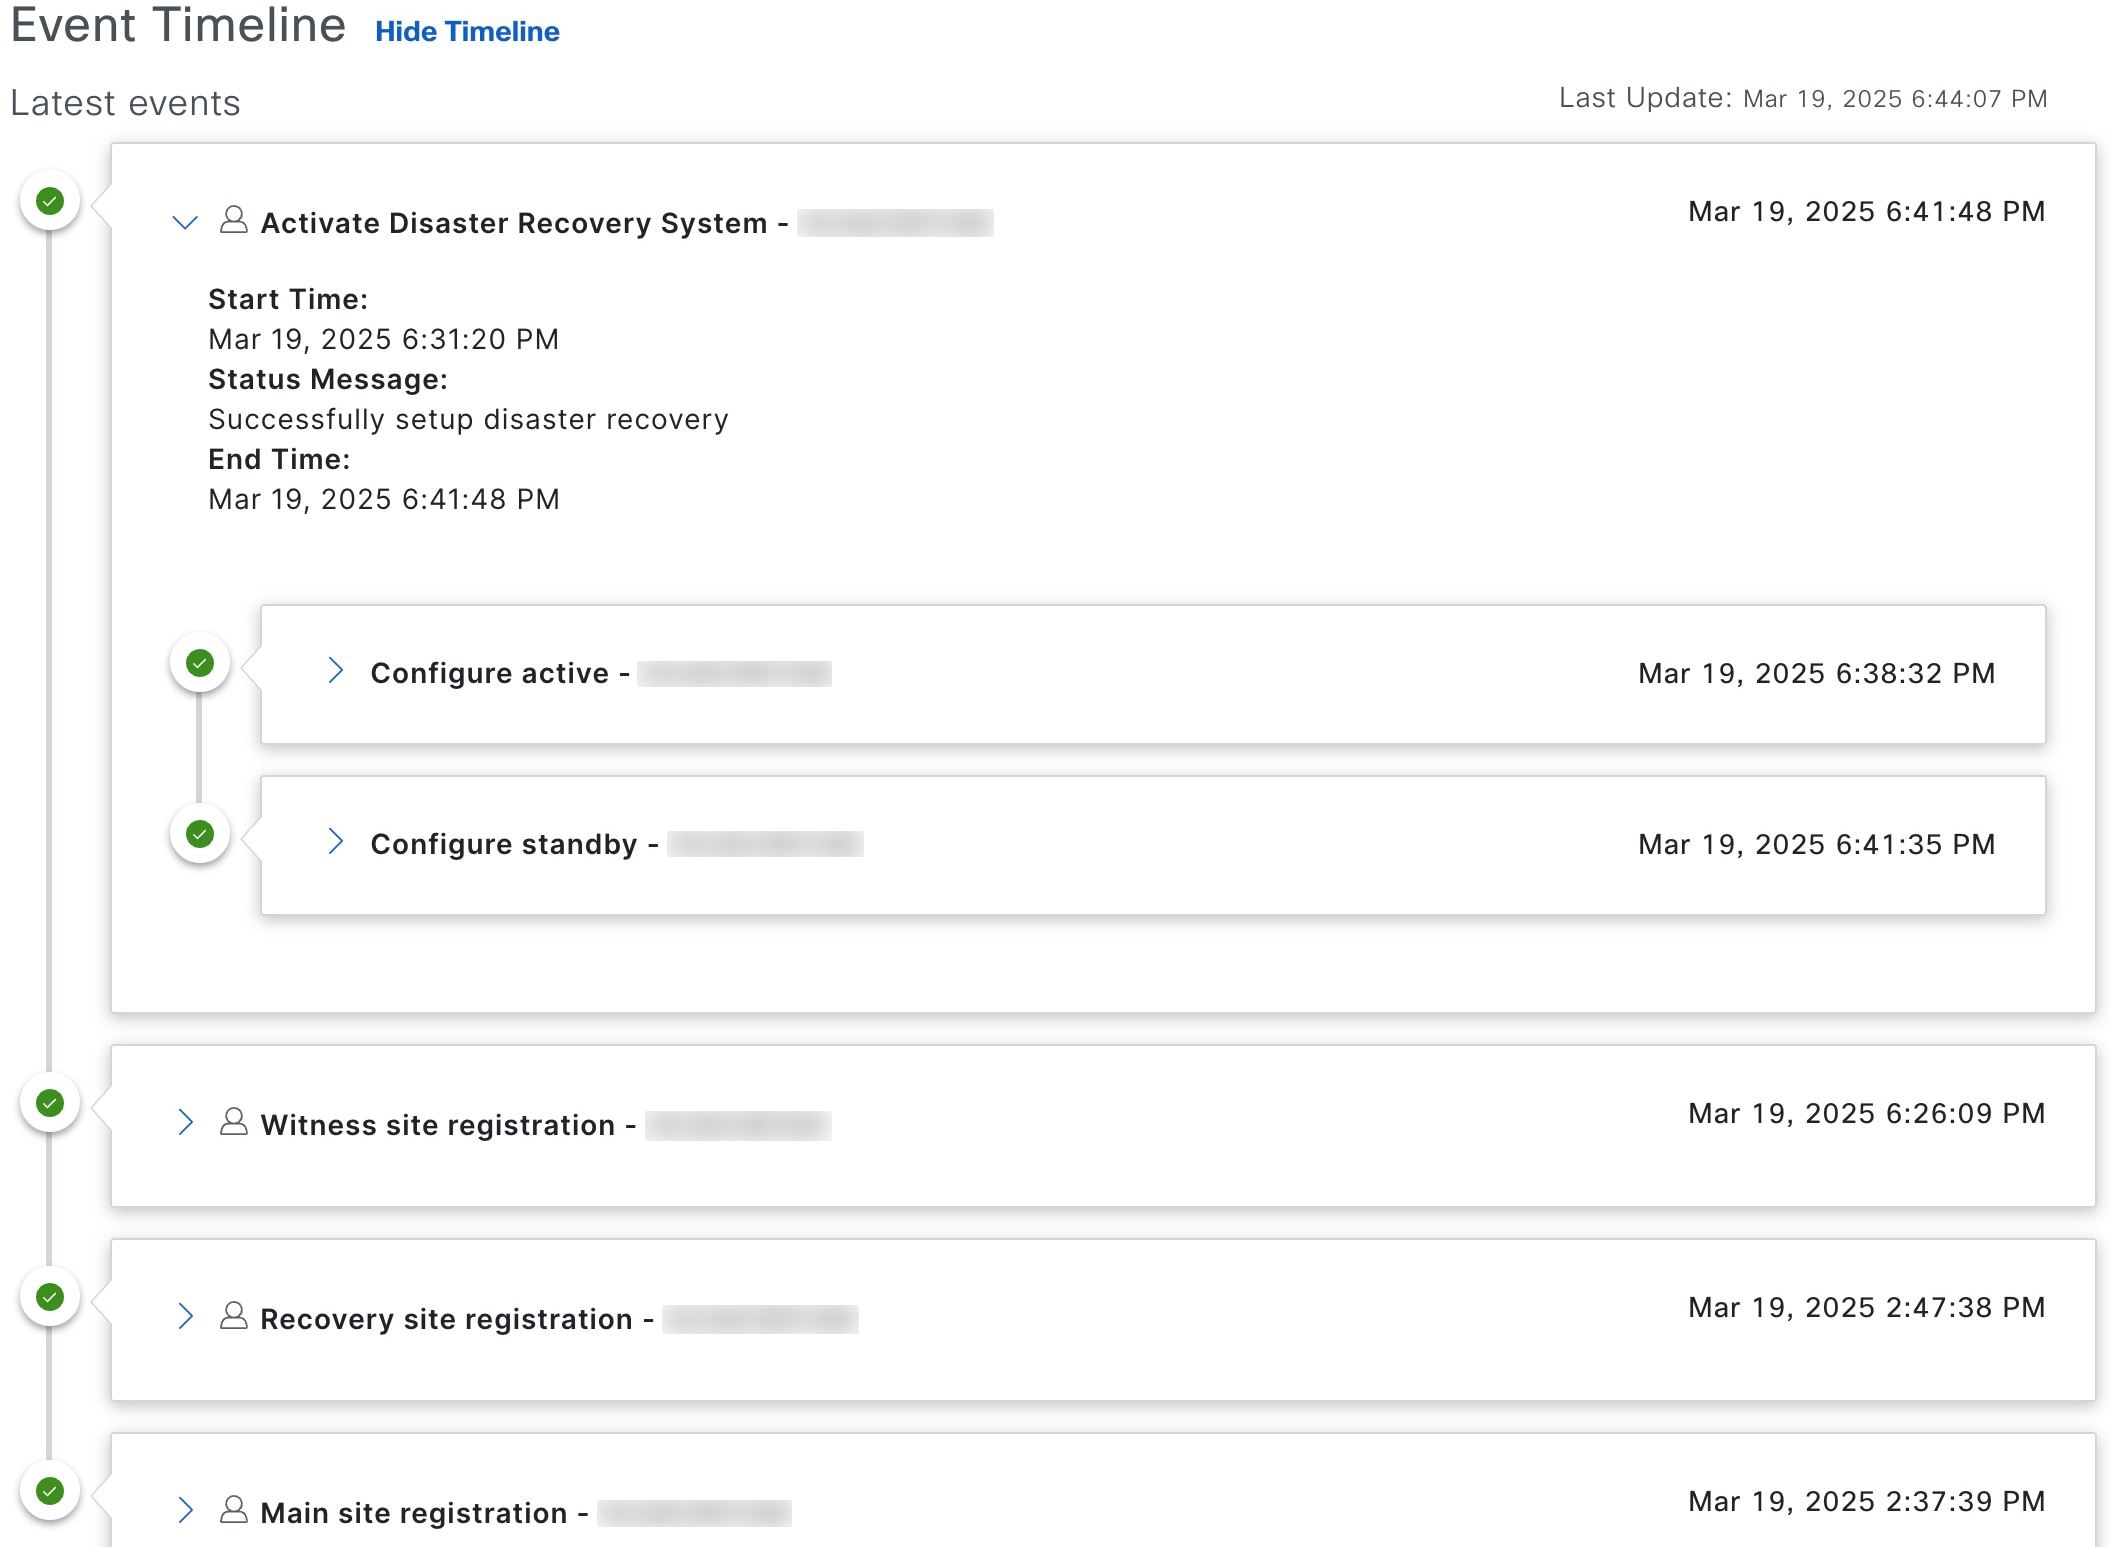The image size is (2111, 1547).
Task: Click green check marker for Recovery site registration
Action: pyautogui.click(x=50, y=1297)
